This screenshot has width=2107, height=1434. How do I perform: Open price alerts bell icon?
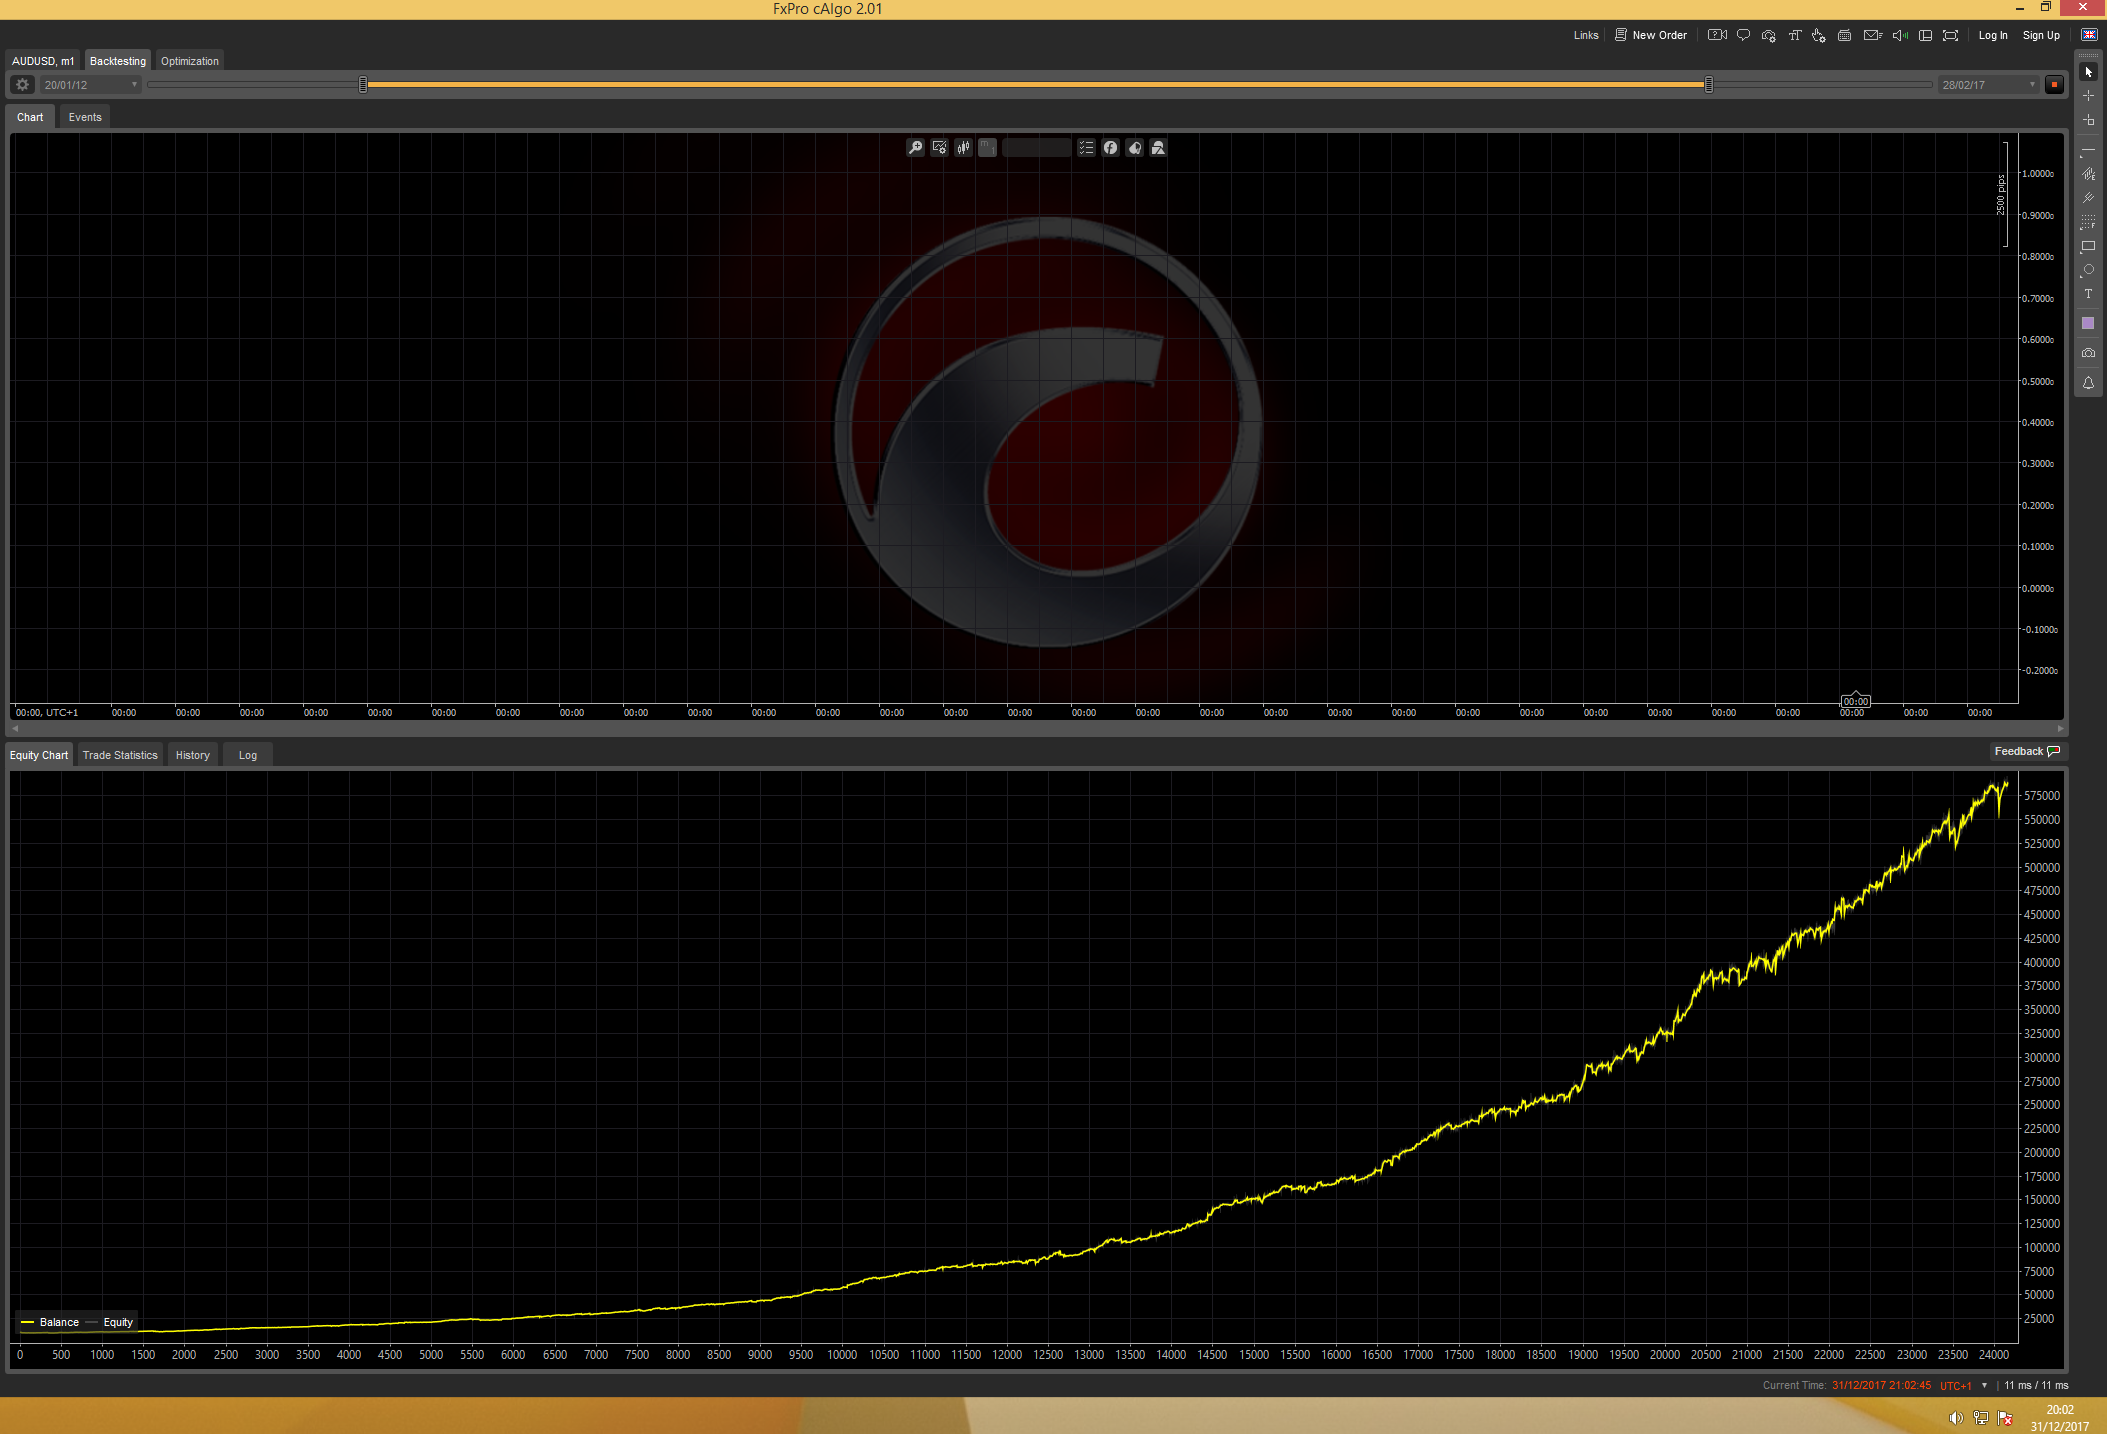(x=2088, y=383)
